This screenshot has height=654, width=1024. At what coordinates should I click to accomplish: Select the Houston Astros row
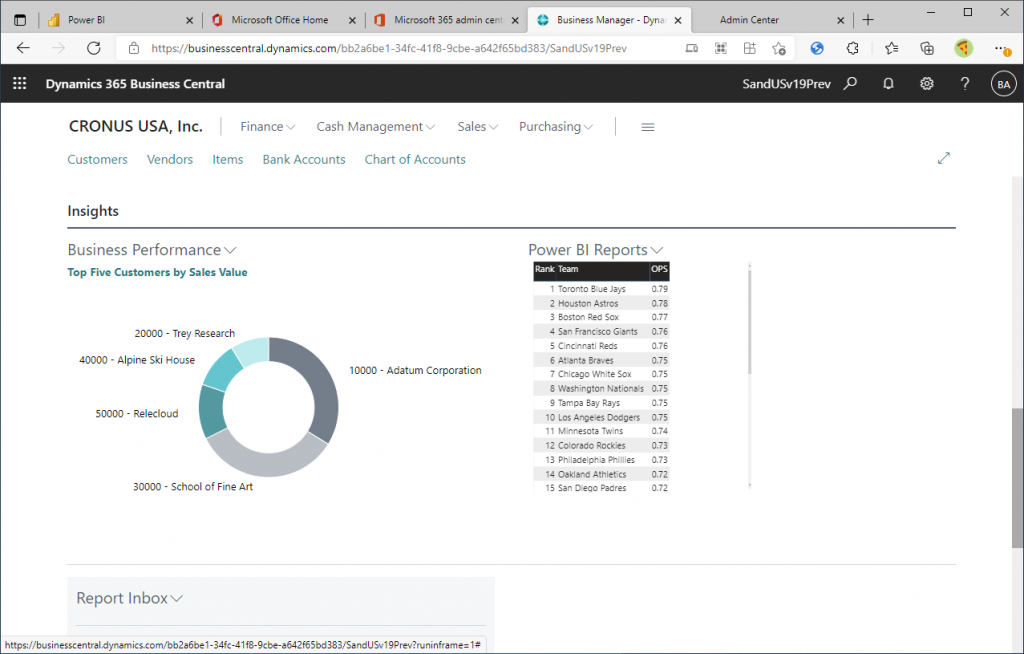tap(601, 303)
